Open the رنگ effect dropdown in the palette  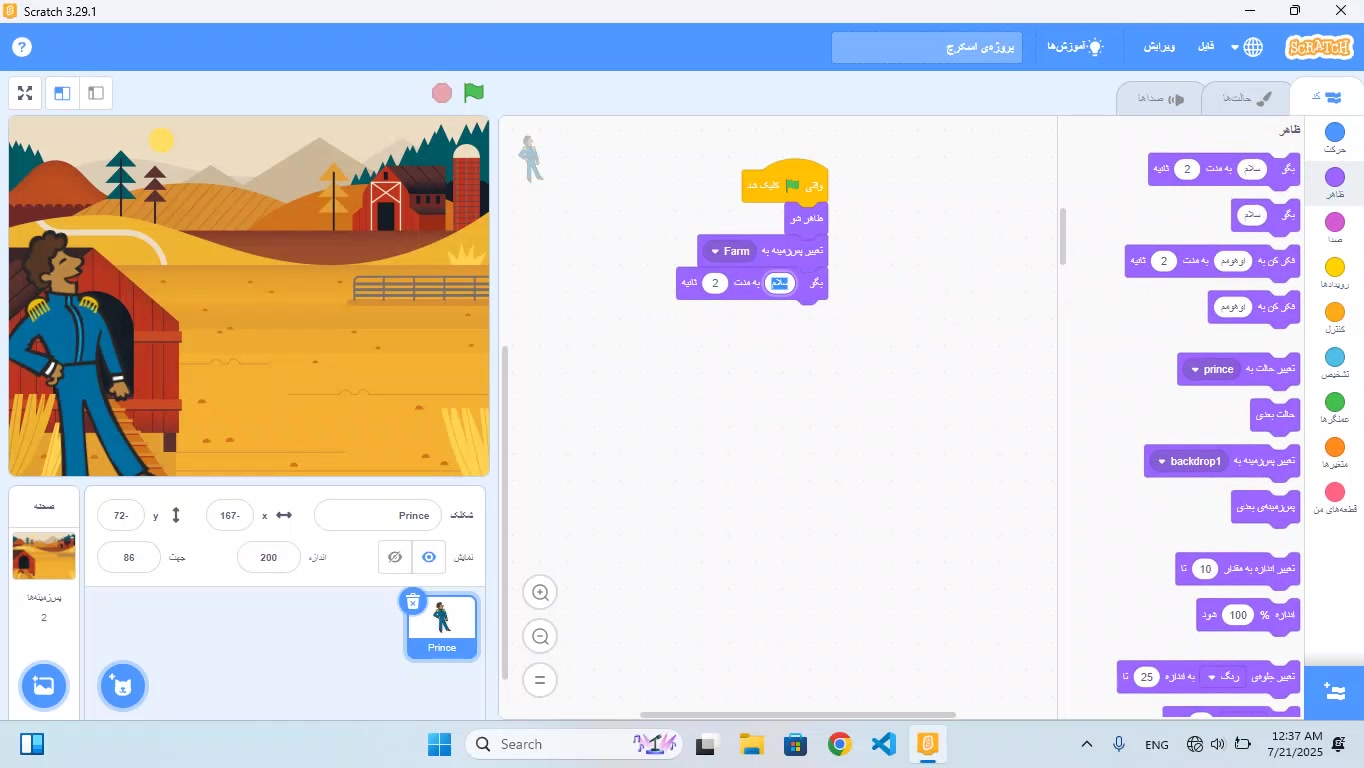[1223, 677]
